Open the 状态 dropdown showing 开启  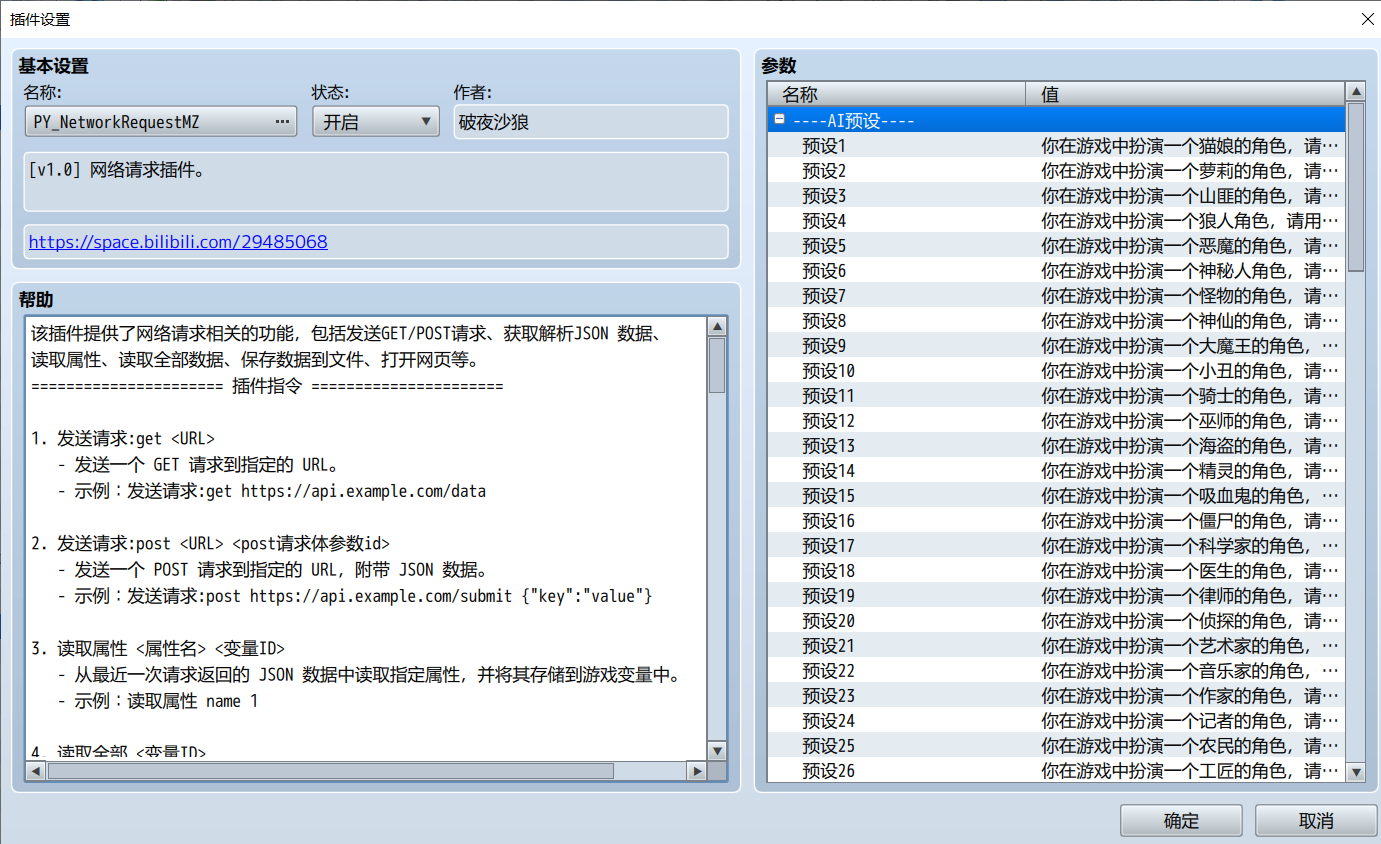[x=376, y=122]
